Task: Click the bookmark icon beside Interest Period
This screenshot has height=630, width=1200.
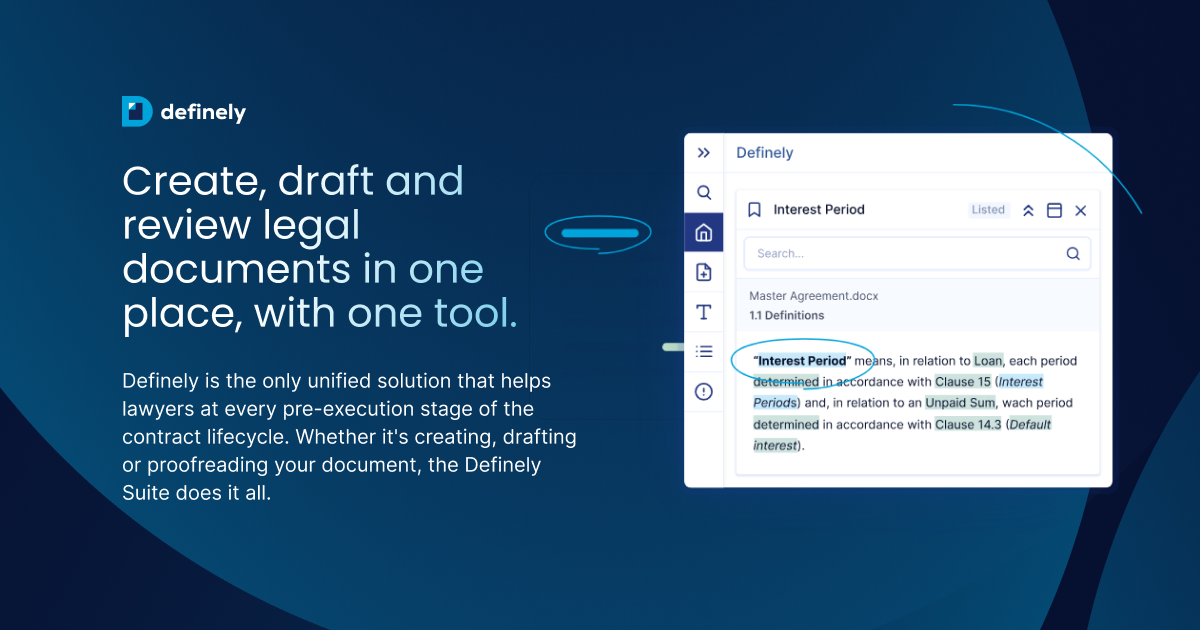Action: pos(755,209)
